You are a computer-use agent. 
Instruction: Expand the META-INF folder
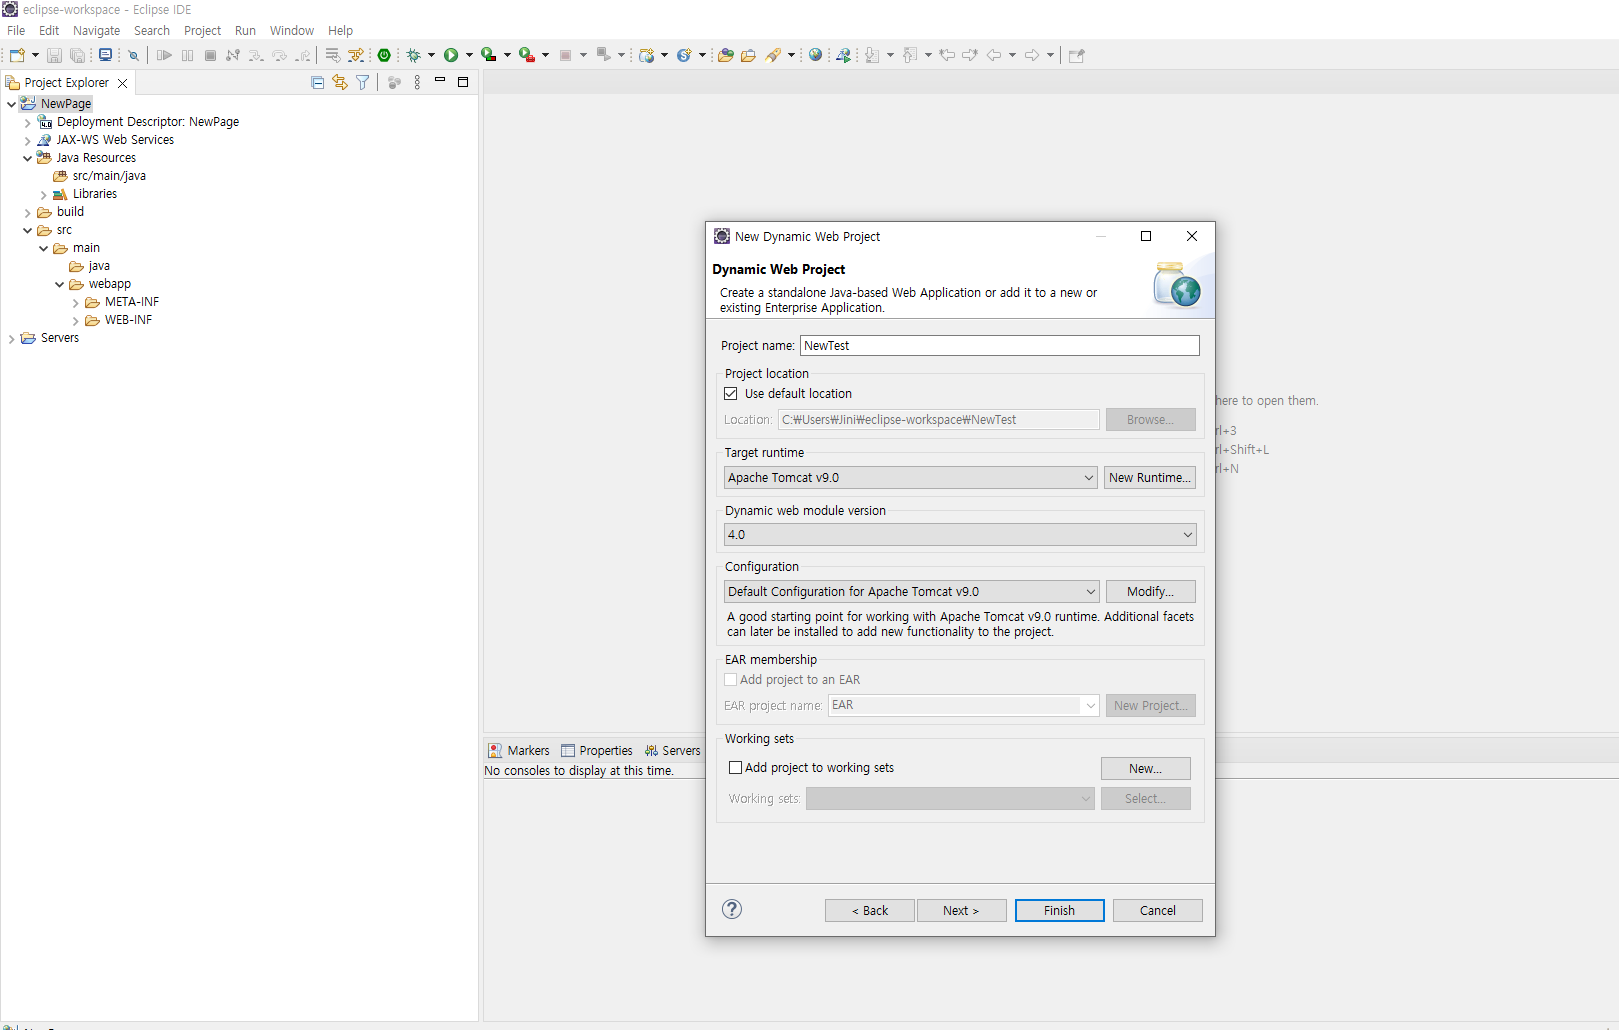click(x=75, y=302)
